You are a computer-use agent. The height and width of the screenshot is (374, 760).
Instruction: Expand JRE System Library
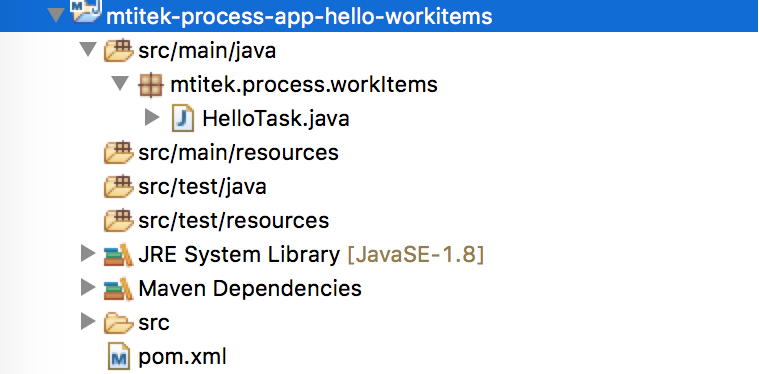click(88, 254)
